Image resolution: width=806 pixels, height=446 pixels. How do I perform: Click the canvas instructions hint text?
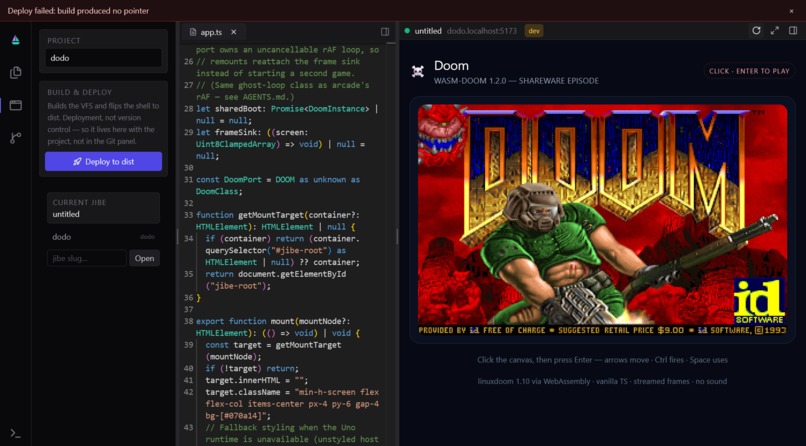602,360
